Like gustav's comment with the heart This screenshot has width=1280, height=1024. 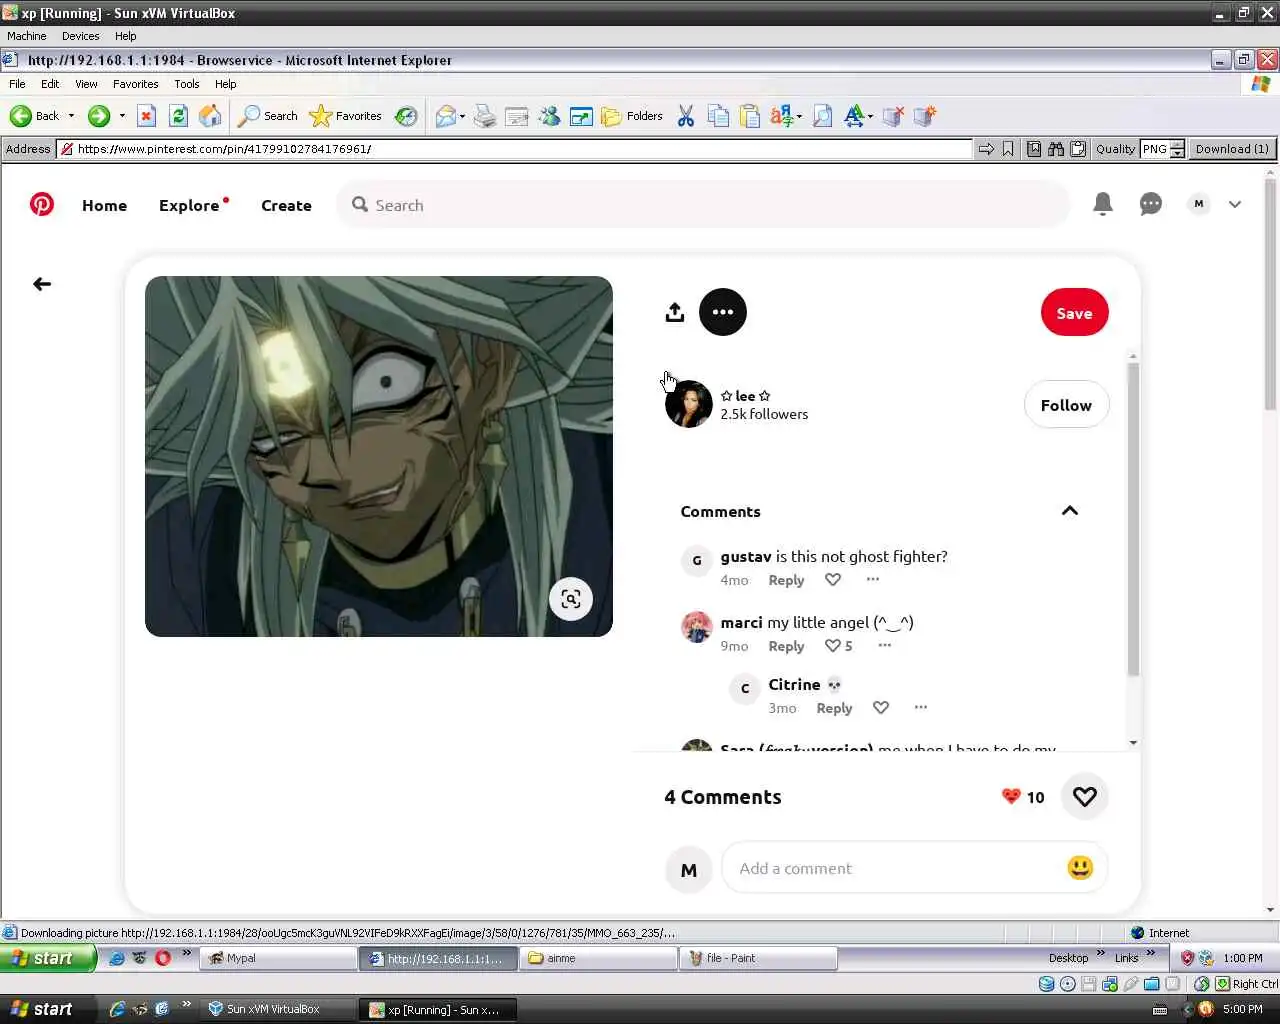coord(833,580)
